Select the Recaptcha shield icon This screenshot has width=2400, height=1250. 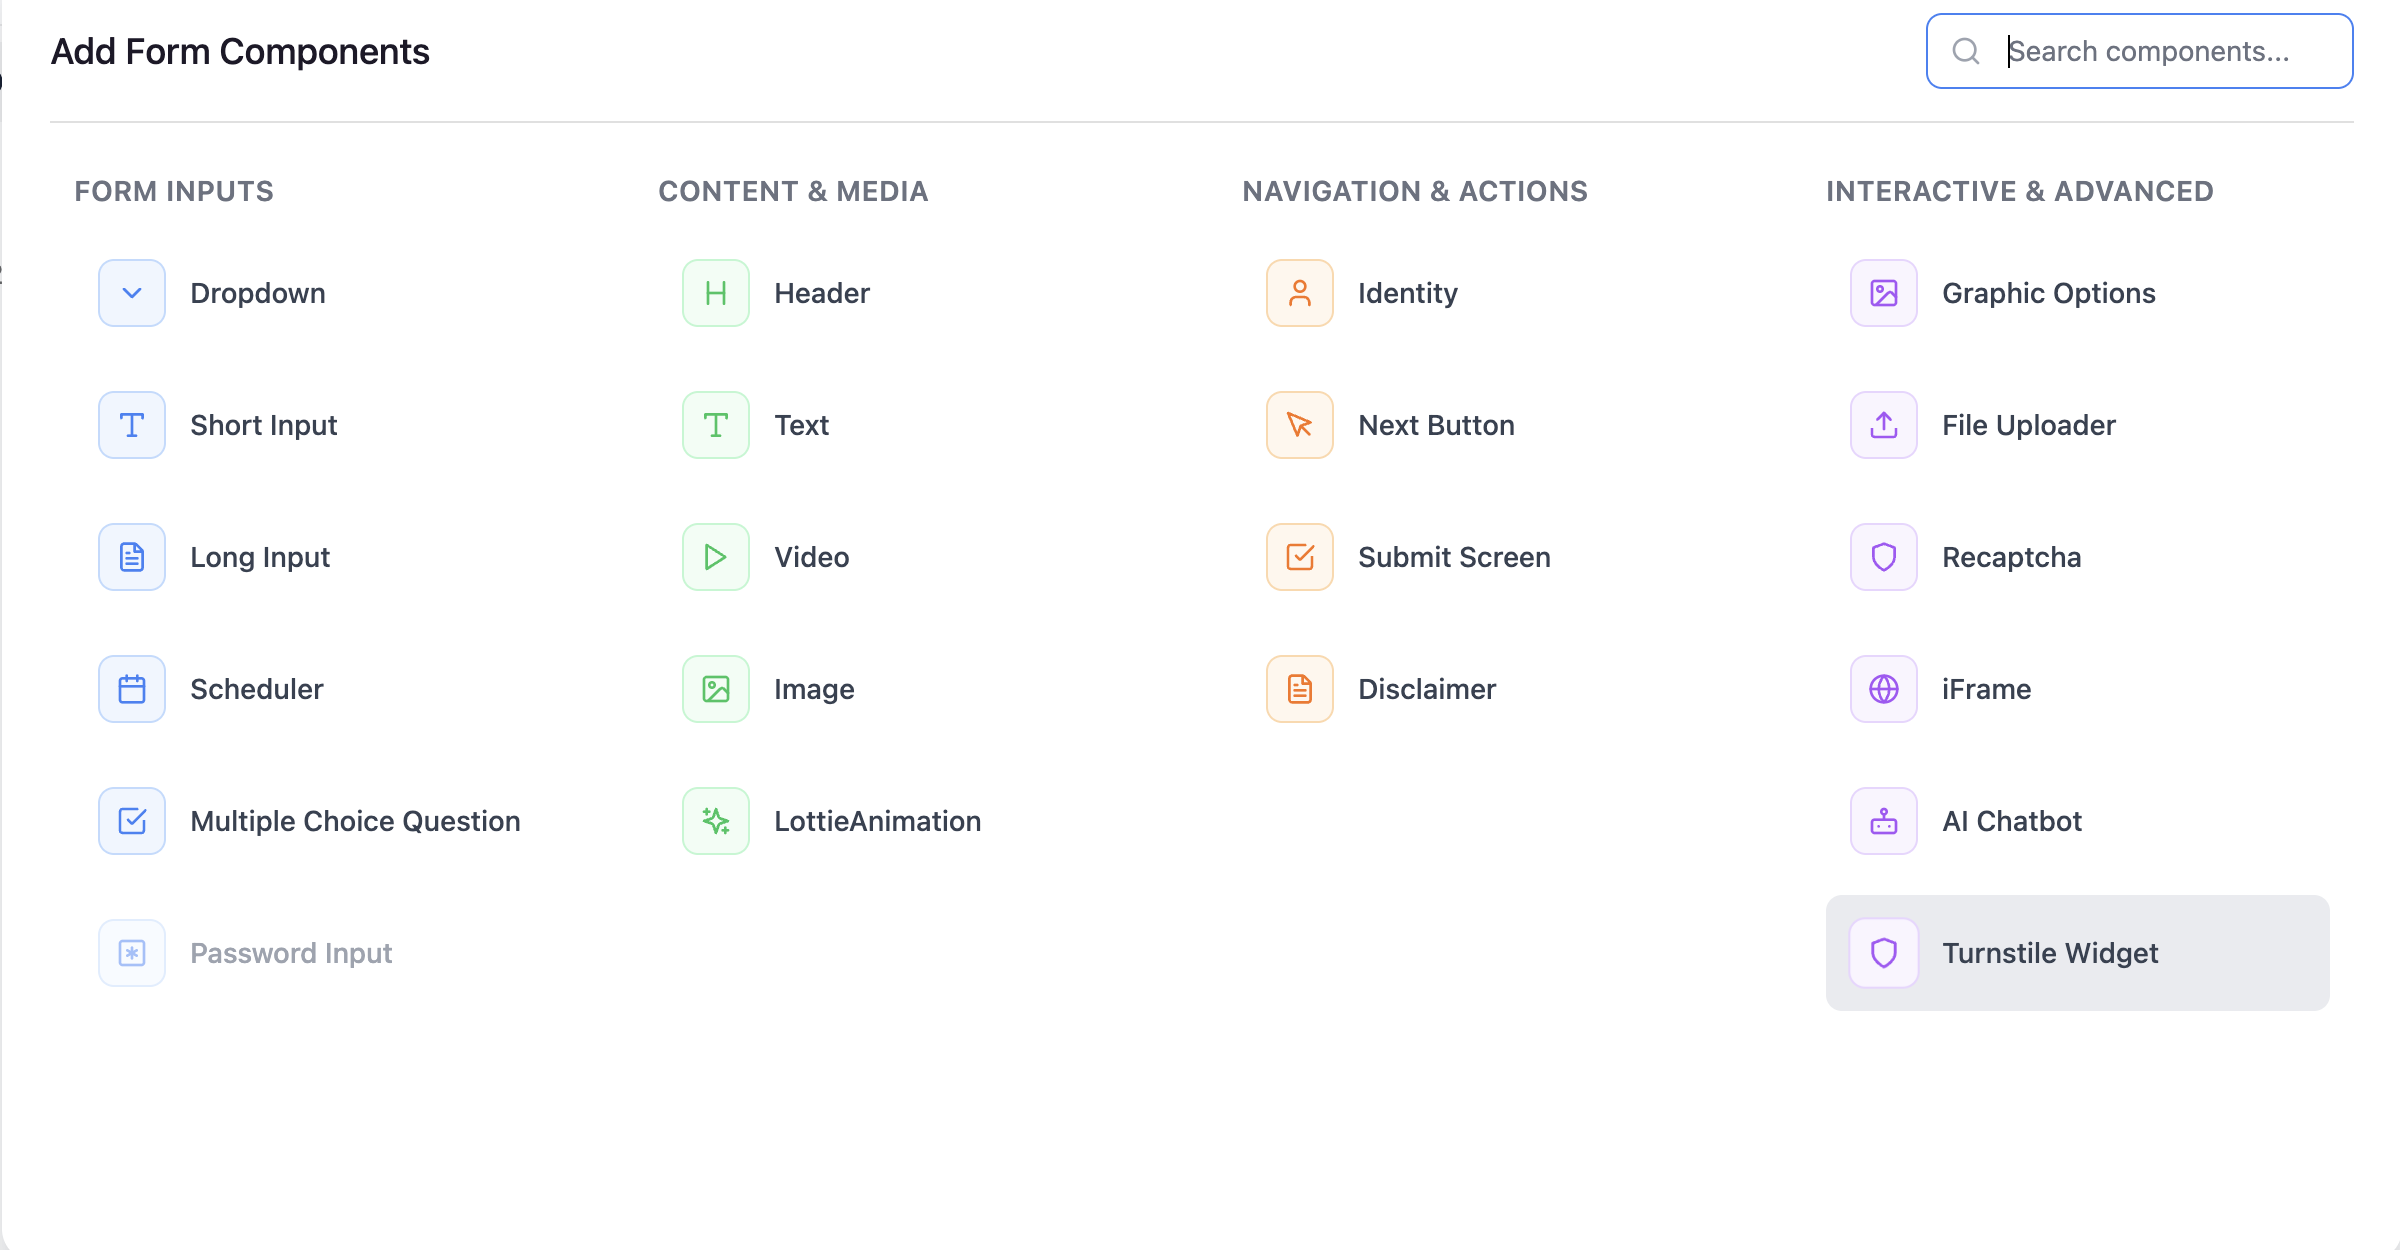coord(1883,556)
